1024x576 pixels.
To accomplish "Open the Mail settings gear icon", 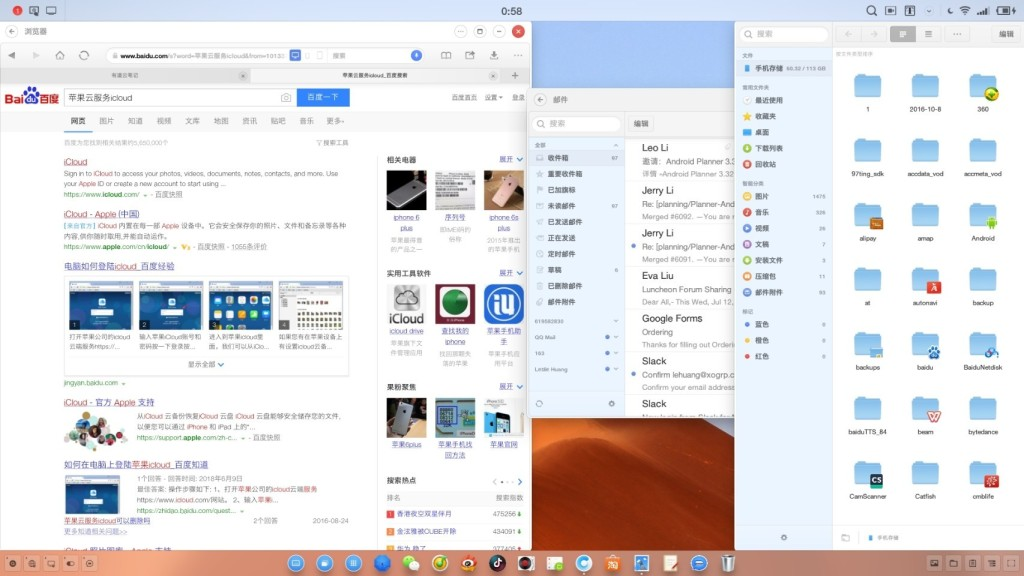I will [611, 404].
